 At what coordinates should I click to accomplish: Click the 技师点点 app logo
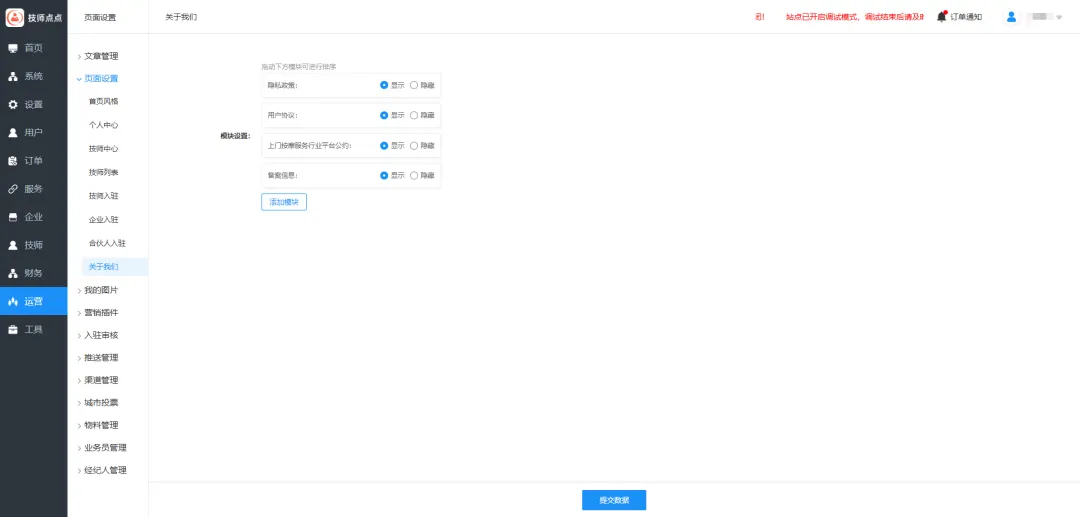click(x=15, y=17)
